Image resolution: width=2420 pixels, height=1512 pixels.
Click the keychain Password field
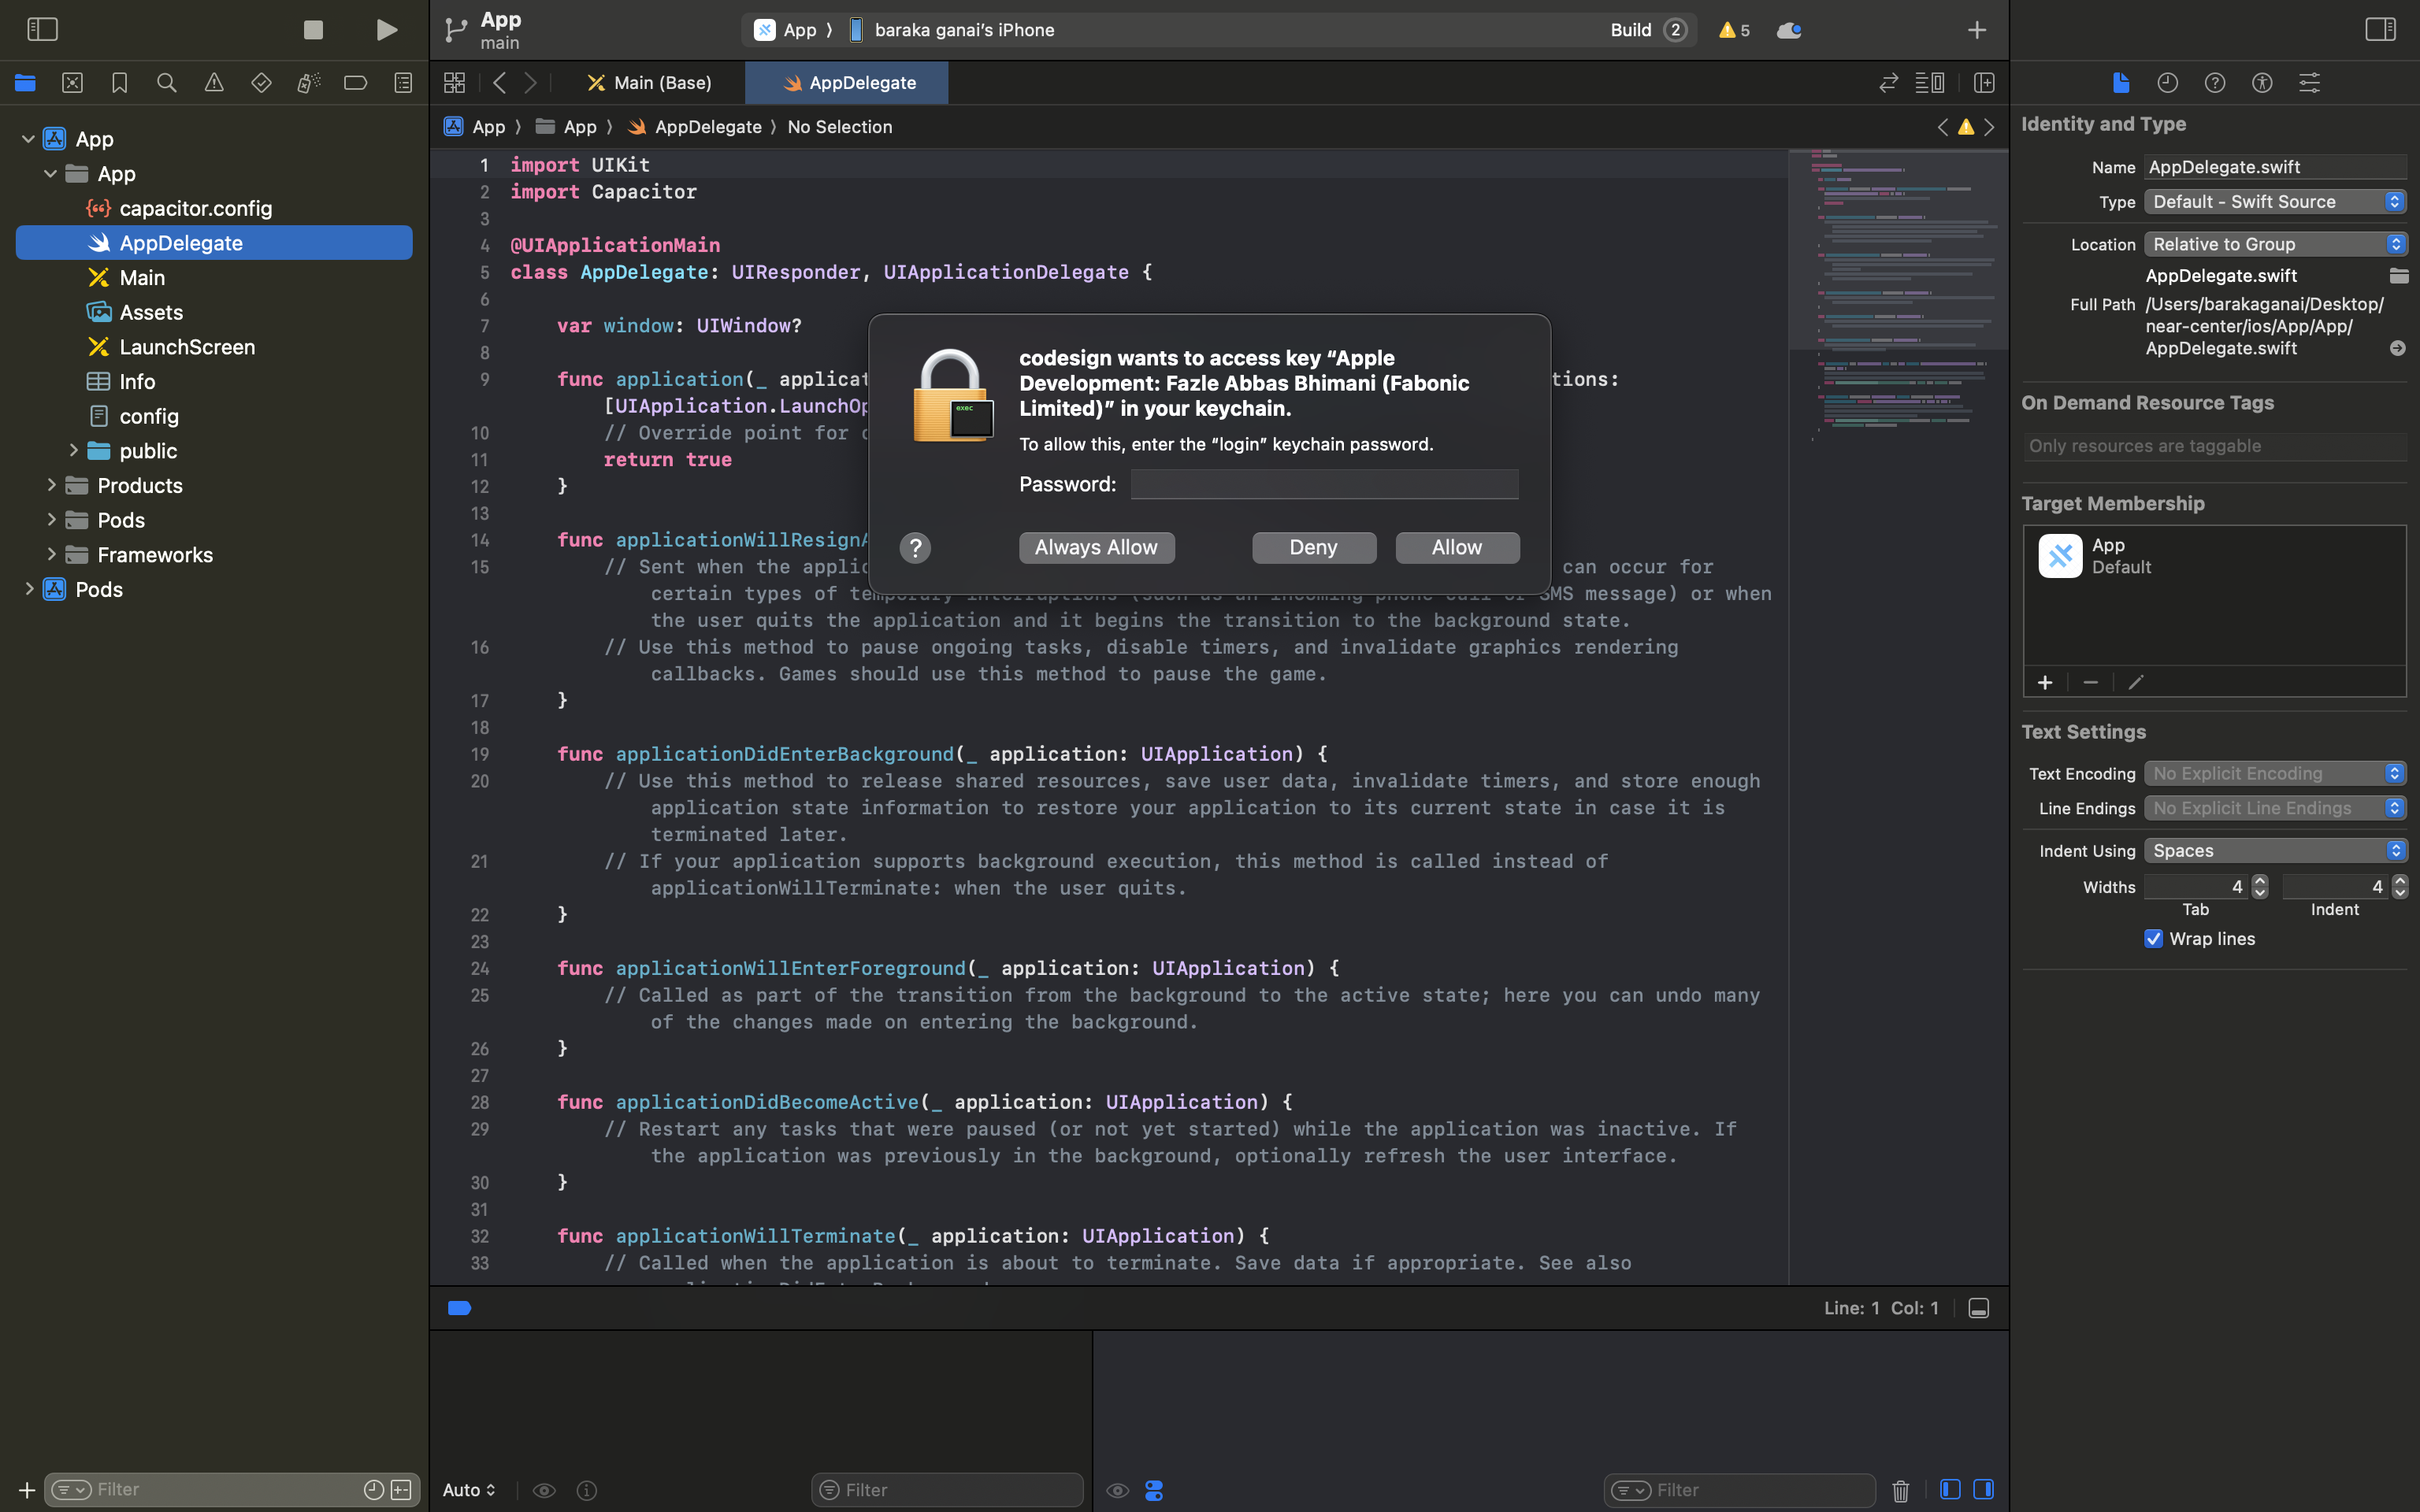[x=1324, y=485]
